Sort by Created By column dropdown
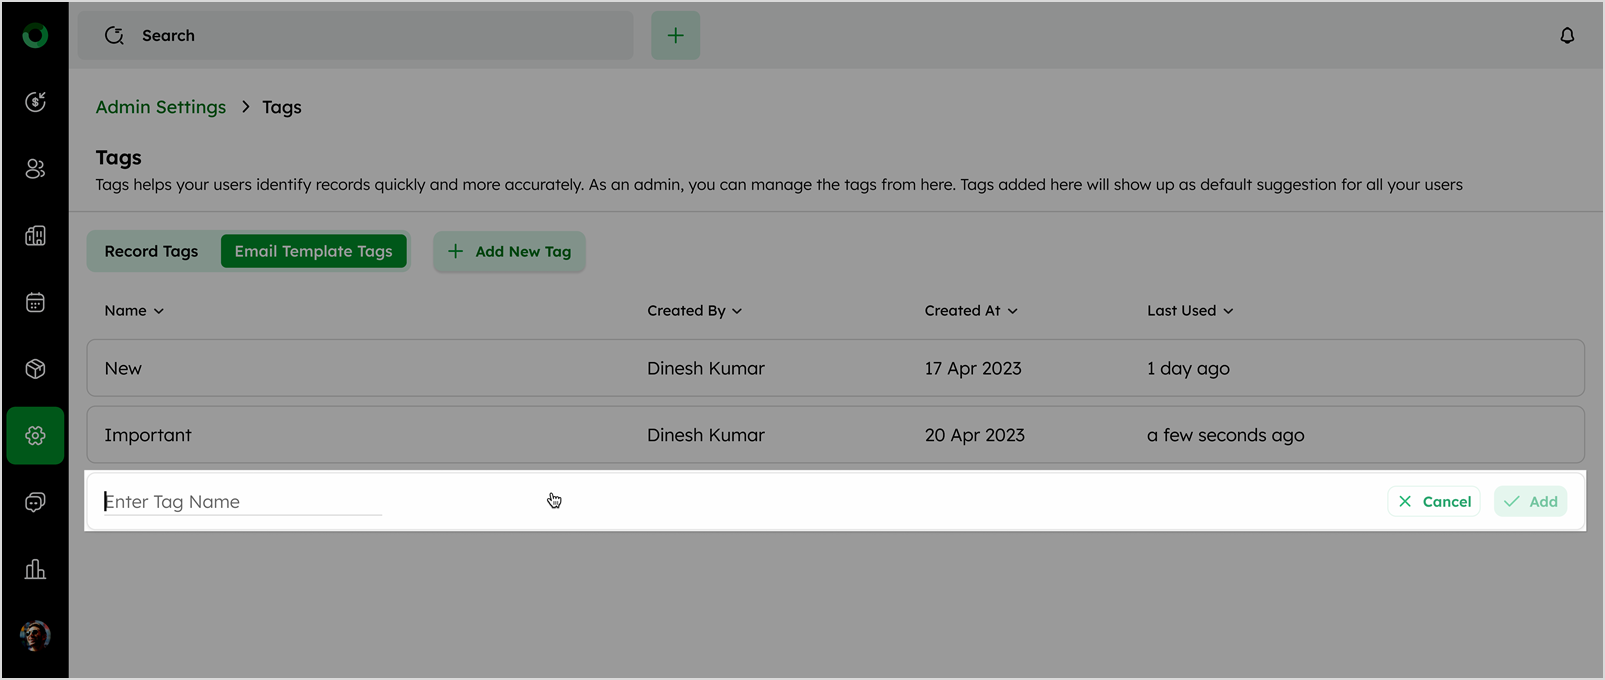 (694, 311)
